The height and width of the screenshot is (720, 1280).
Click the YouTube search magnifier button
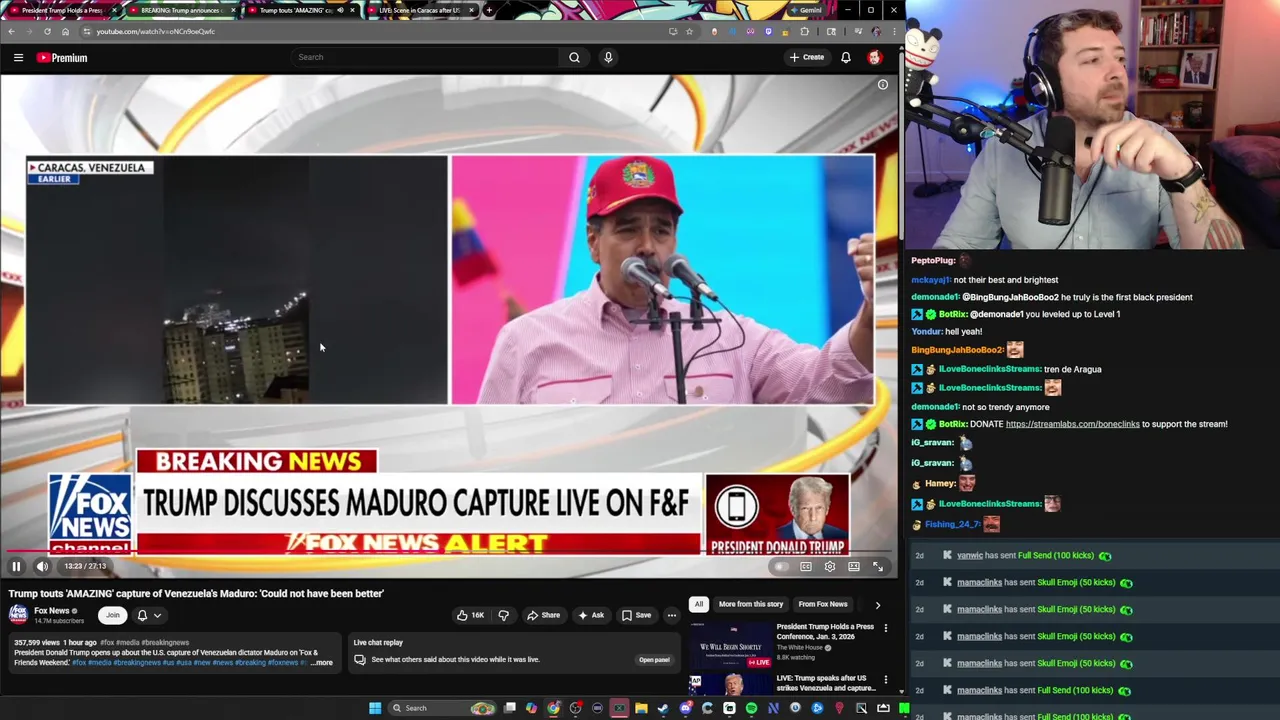point(574,57)
